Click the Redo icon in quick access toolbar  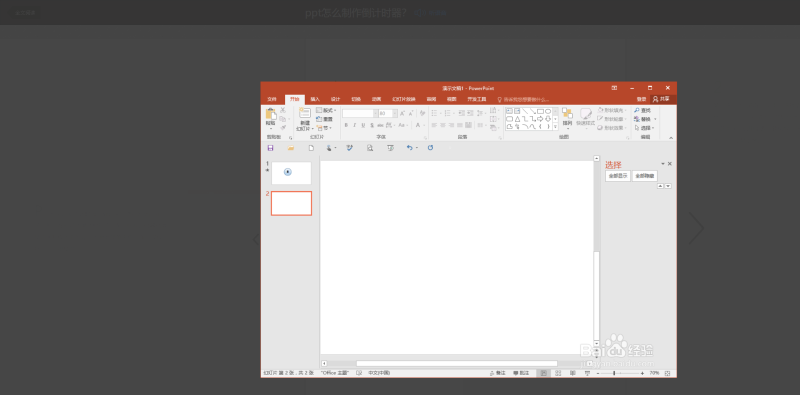431,148
